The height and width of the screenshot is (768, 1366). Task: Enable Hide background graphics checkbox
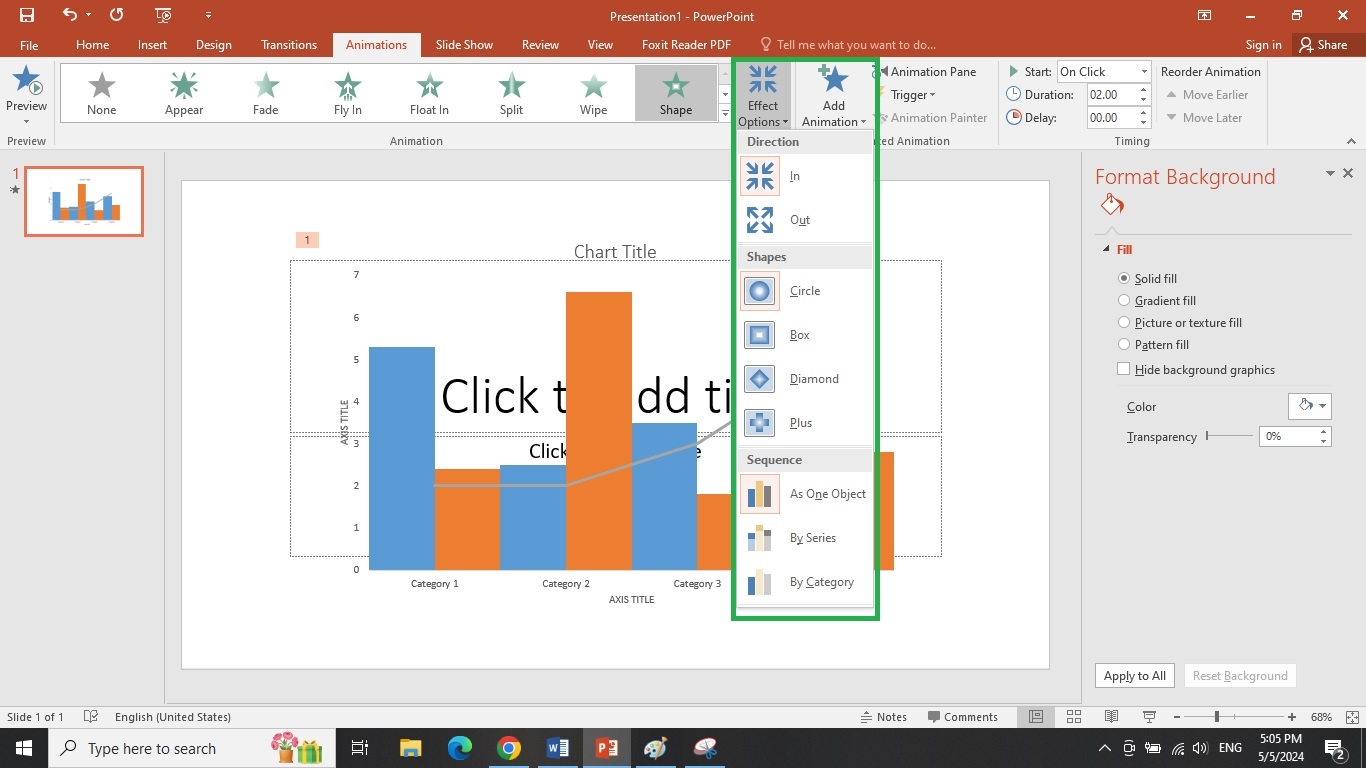(x=1124, y=370)
